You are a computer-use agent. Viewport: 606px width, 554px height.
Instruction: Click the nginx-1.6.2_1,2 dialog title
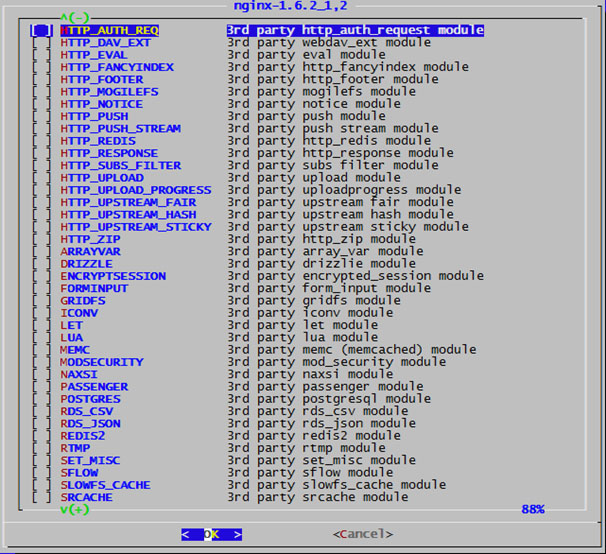pyautogui.click(x=291, y=6)
